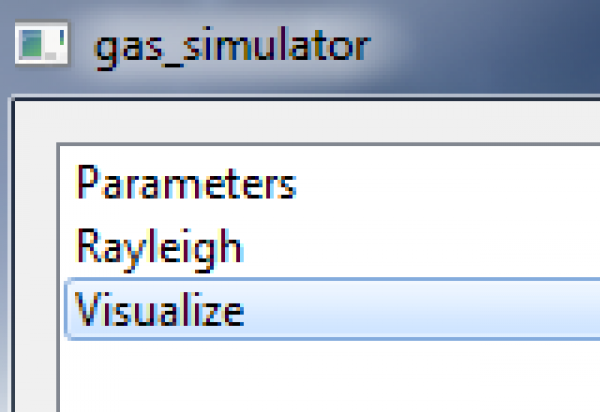Select the highlighted Visualize entry
600x412 pixels.
click(160, 309)
